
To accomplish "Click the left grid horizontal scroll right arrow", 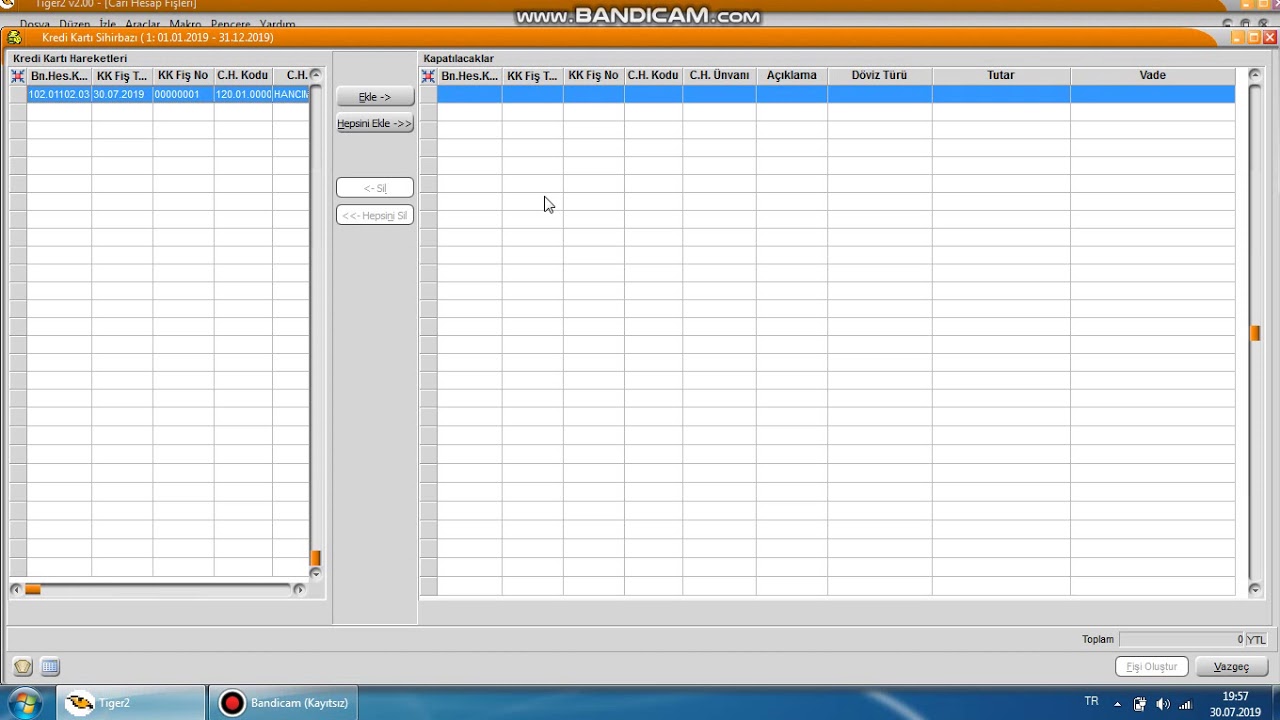I will point(299,590).
